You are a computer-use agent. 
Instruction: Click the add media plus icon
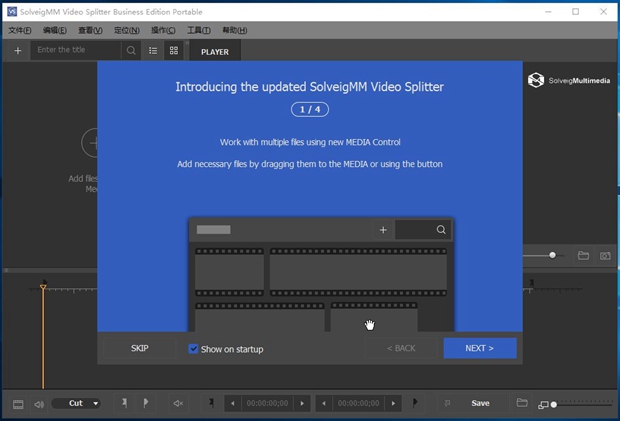(18, 51)
